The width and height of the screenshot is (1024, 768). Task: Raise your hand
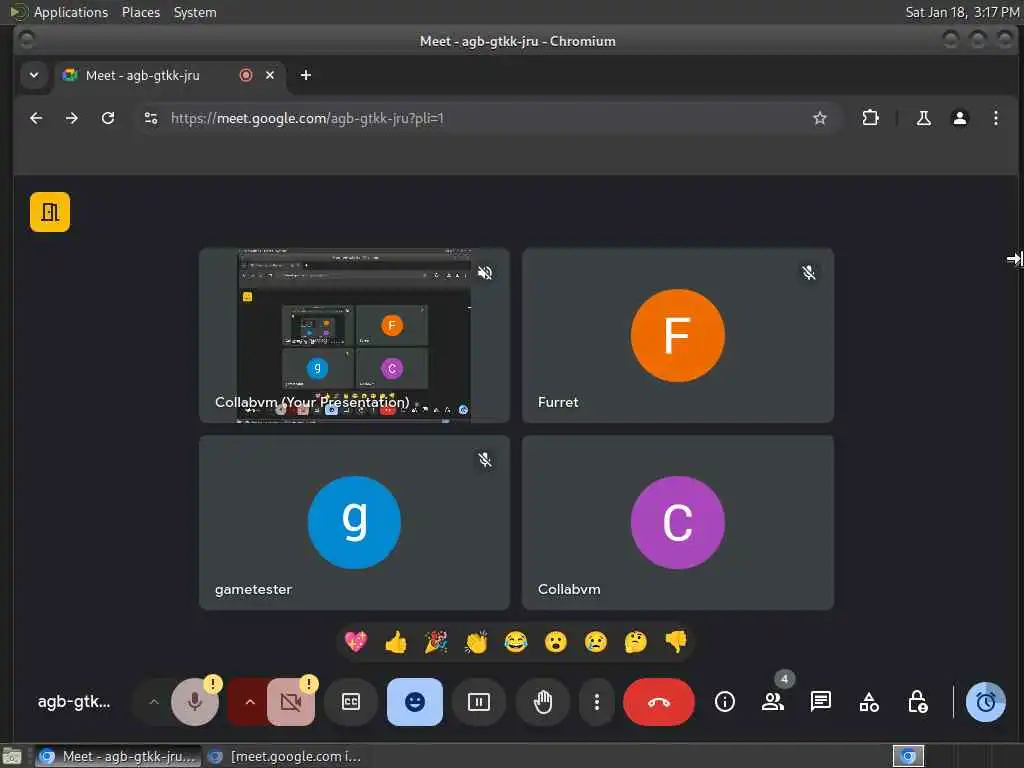(x=543, y=702)
